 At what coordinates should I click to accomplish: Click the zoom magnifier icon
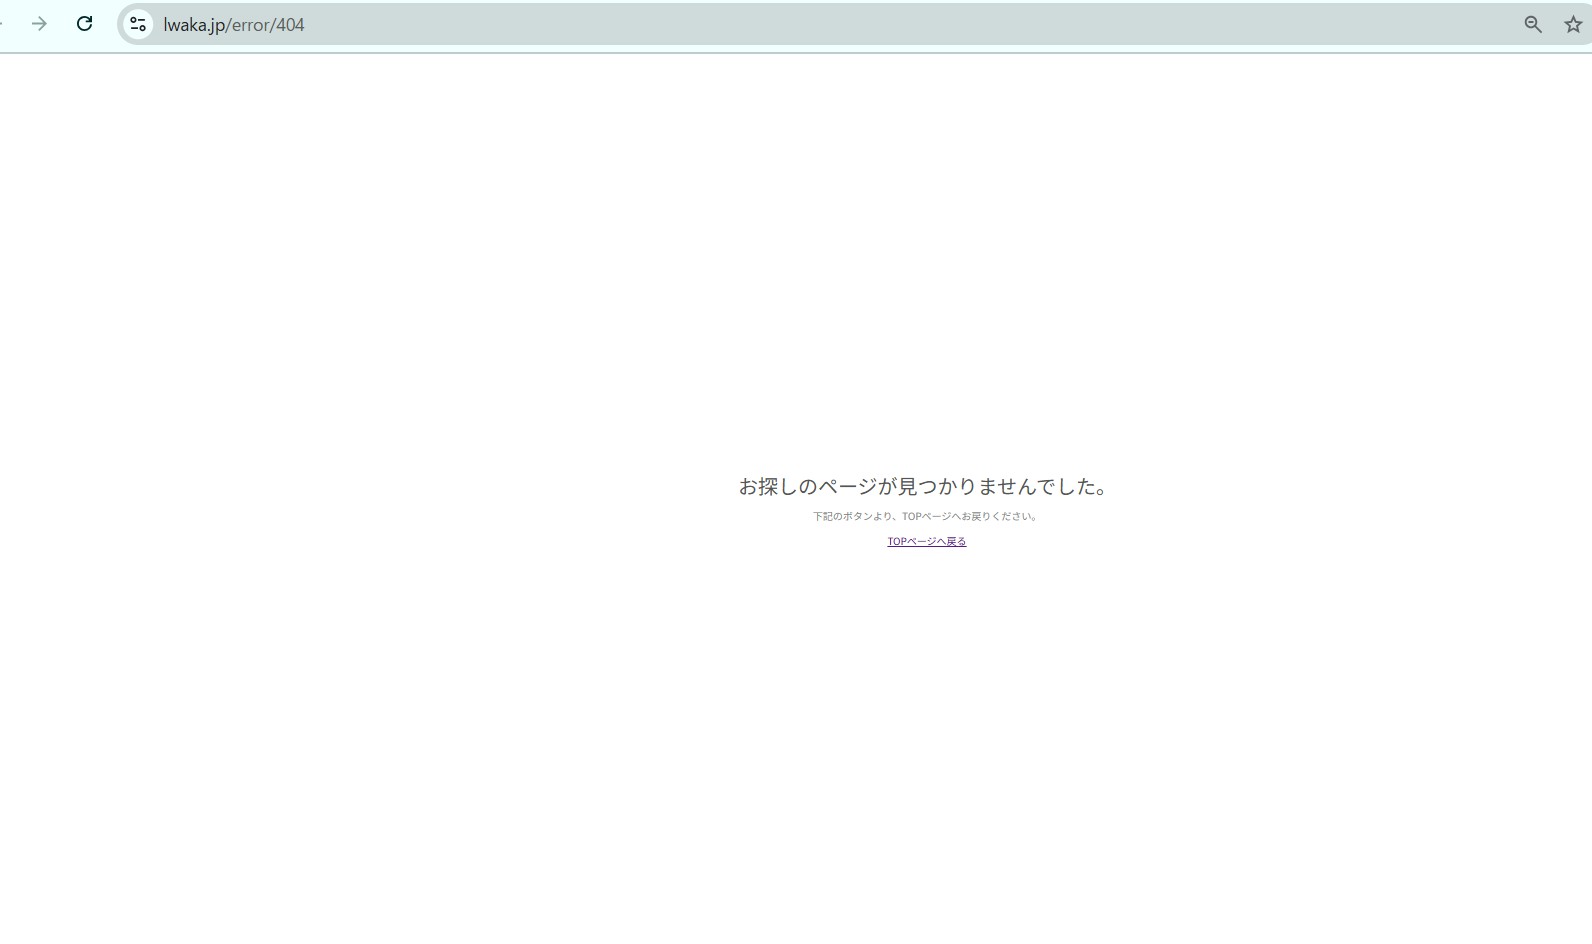[1533, 25]
